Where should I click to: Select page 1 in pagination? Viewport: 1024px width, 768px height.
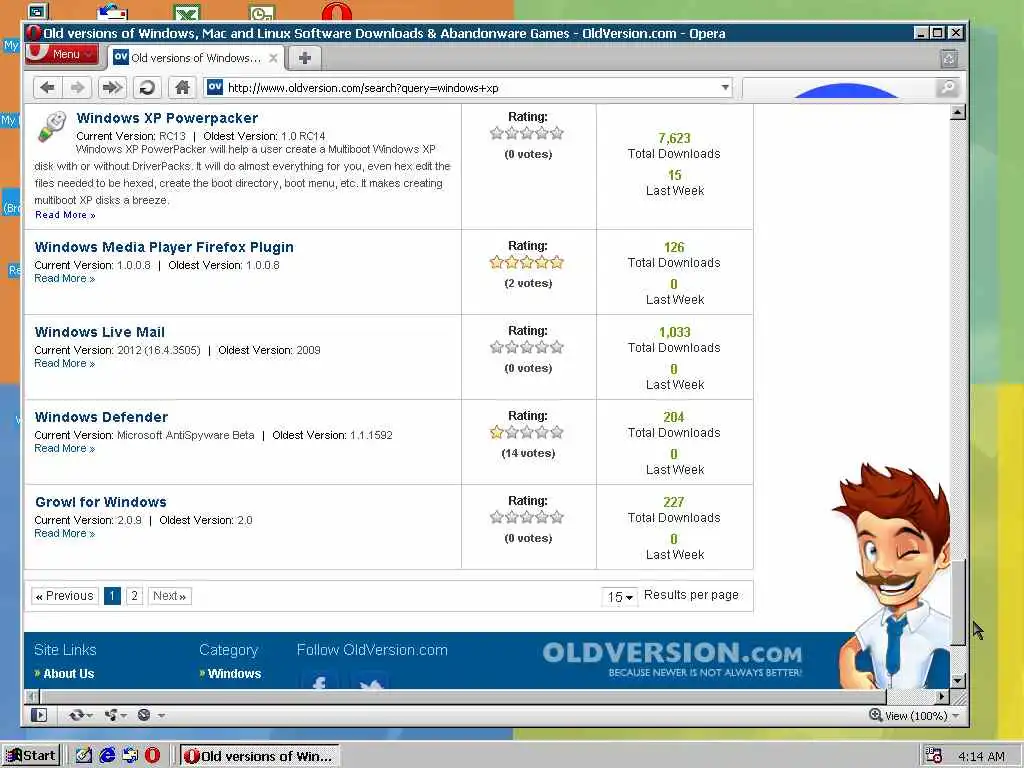(112, 596)
